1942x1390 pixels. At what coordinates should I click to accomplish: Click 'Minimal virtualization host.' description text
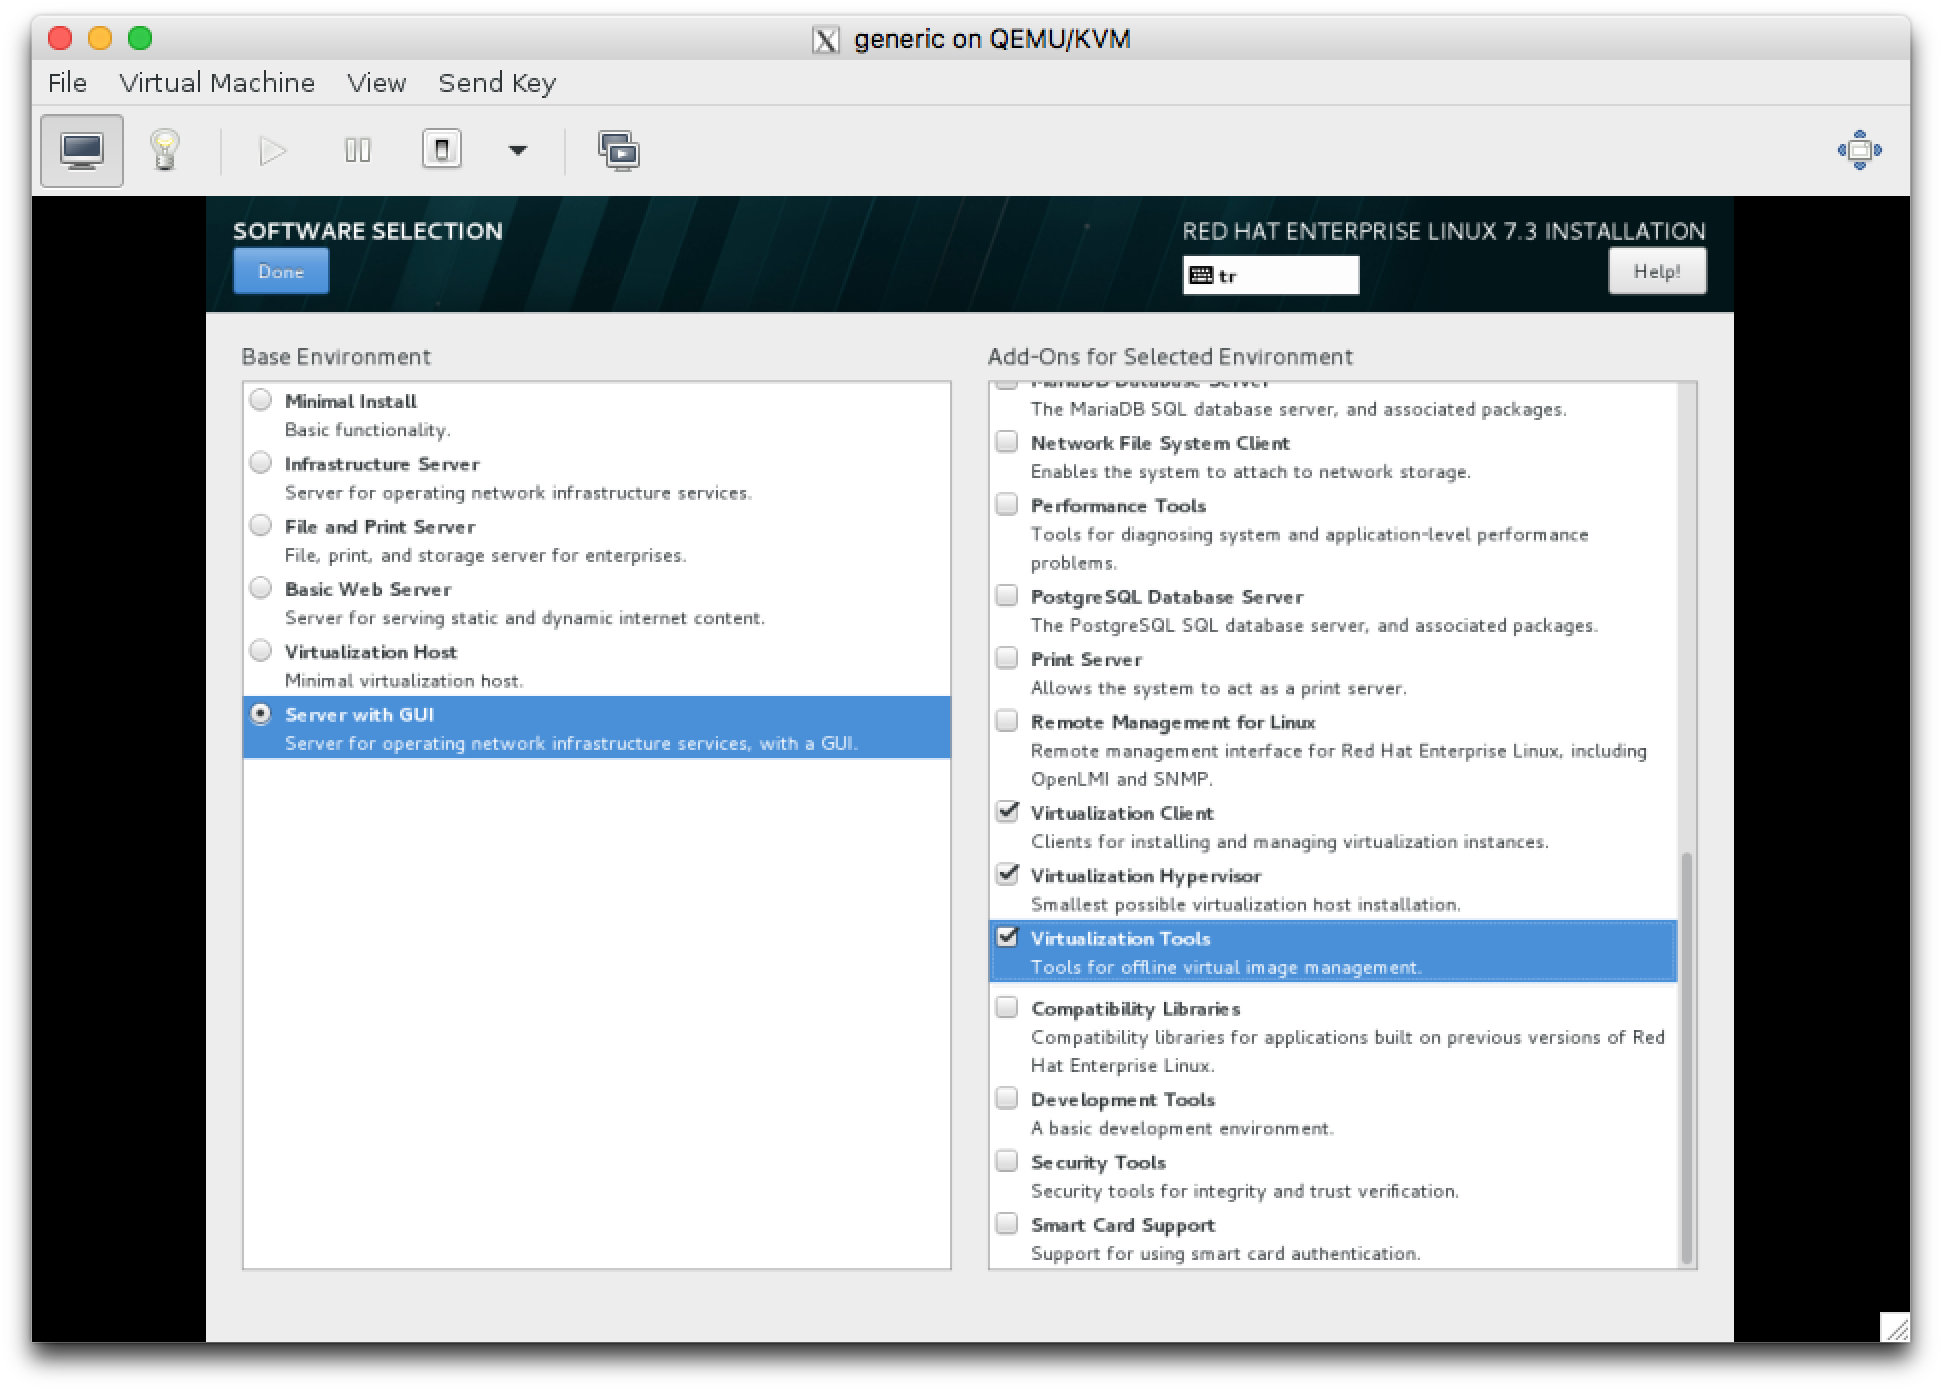click(404, 681)
